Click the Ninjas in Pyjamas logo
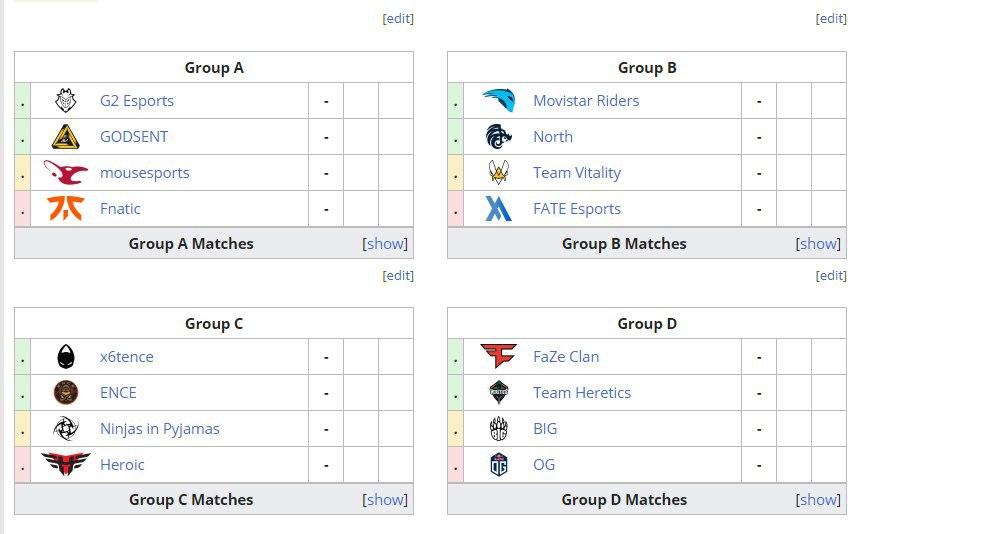Image resolution: width=995 pixels, height=534 pixels. click(x=65, y=429)
